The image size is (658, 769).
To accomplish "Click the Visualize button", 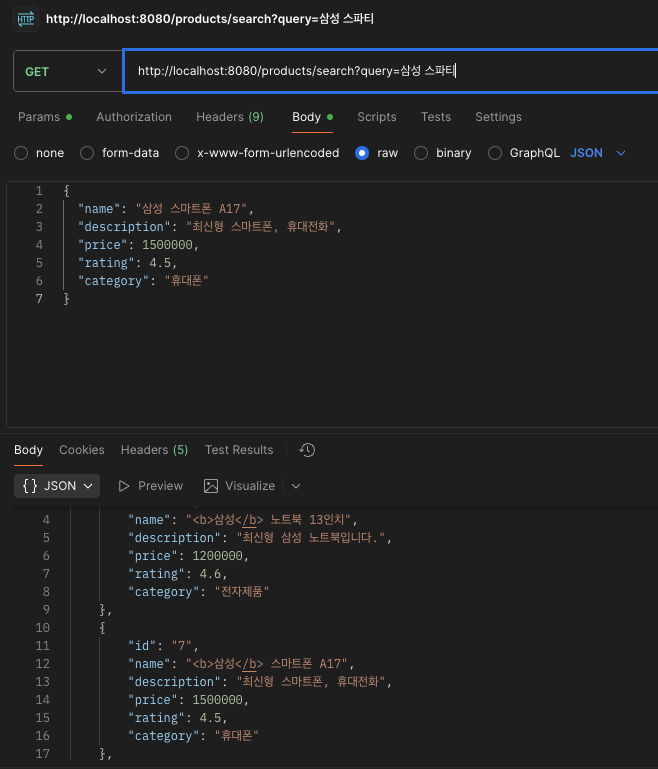I will [x=239, y=486].
